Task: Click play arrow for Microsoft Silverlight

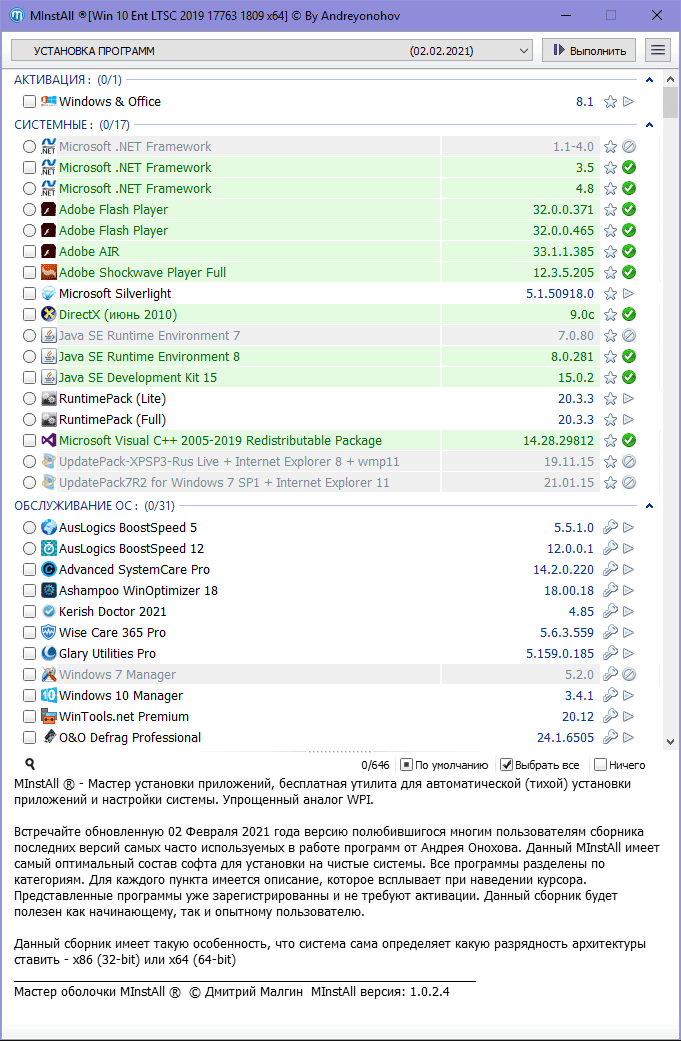Action: pos(629,293)
